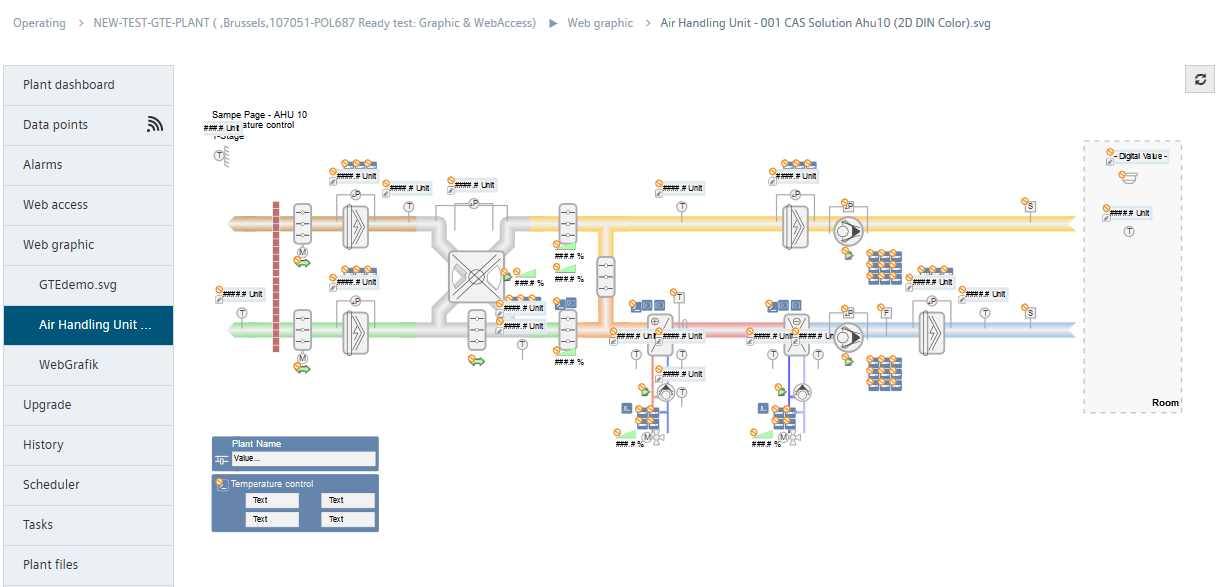Click the Operating breadcrumb

point(39,23)
